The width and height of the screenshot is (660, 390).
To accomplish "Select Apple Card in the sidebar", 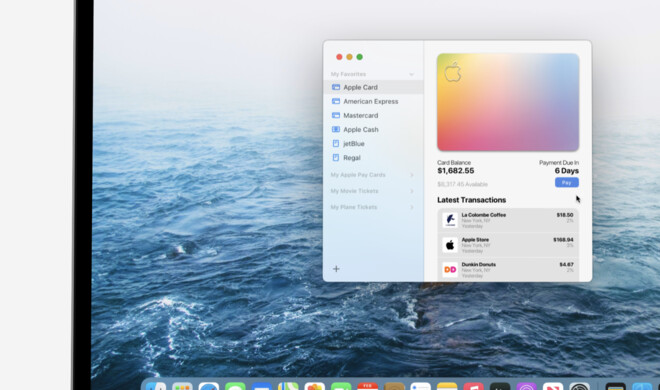I will click(x=373, y=87).
